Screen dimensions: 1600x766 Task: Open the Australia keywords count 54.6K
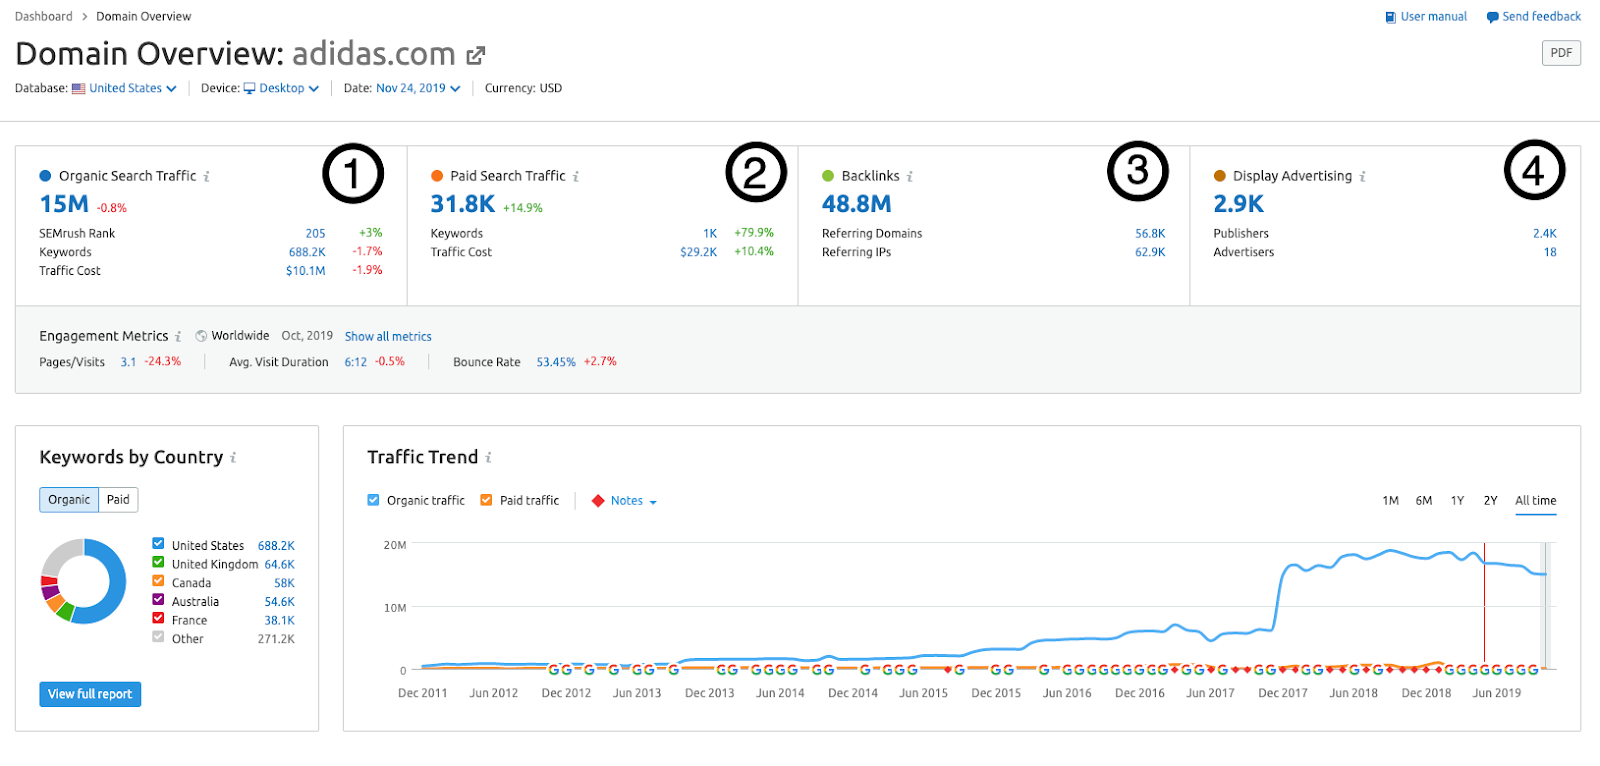click(280, 603)
